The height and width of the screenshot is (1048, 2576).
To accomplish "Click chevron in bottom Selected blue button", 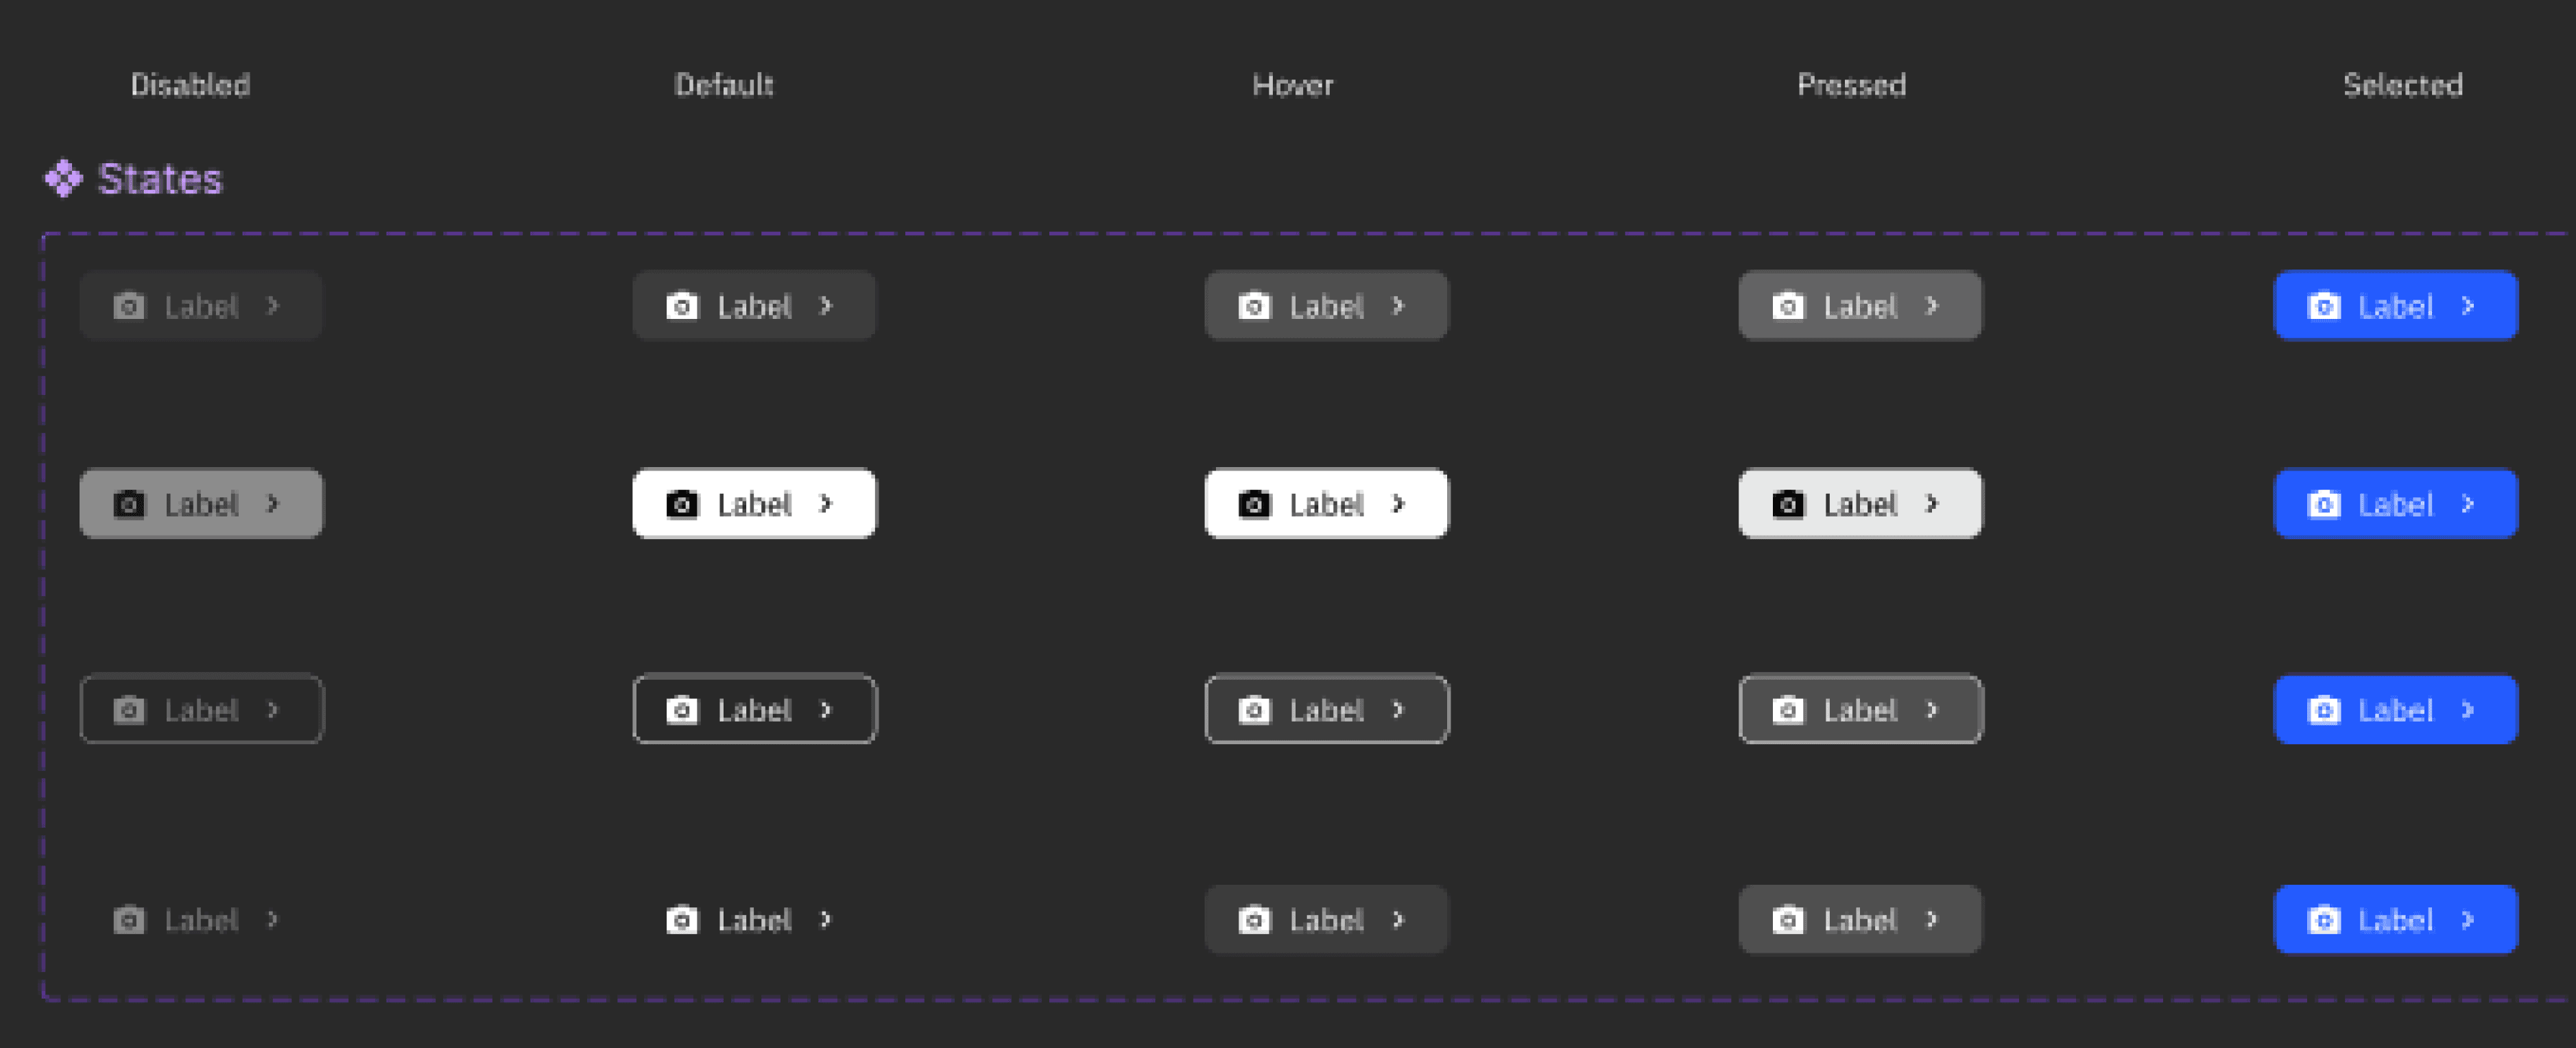I will point(2468,920).
